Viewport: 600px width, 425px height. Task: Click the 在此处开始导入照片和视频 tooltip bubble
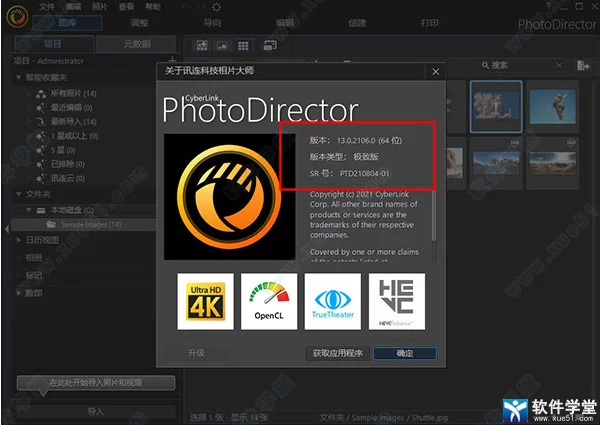96,383
